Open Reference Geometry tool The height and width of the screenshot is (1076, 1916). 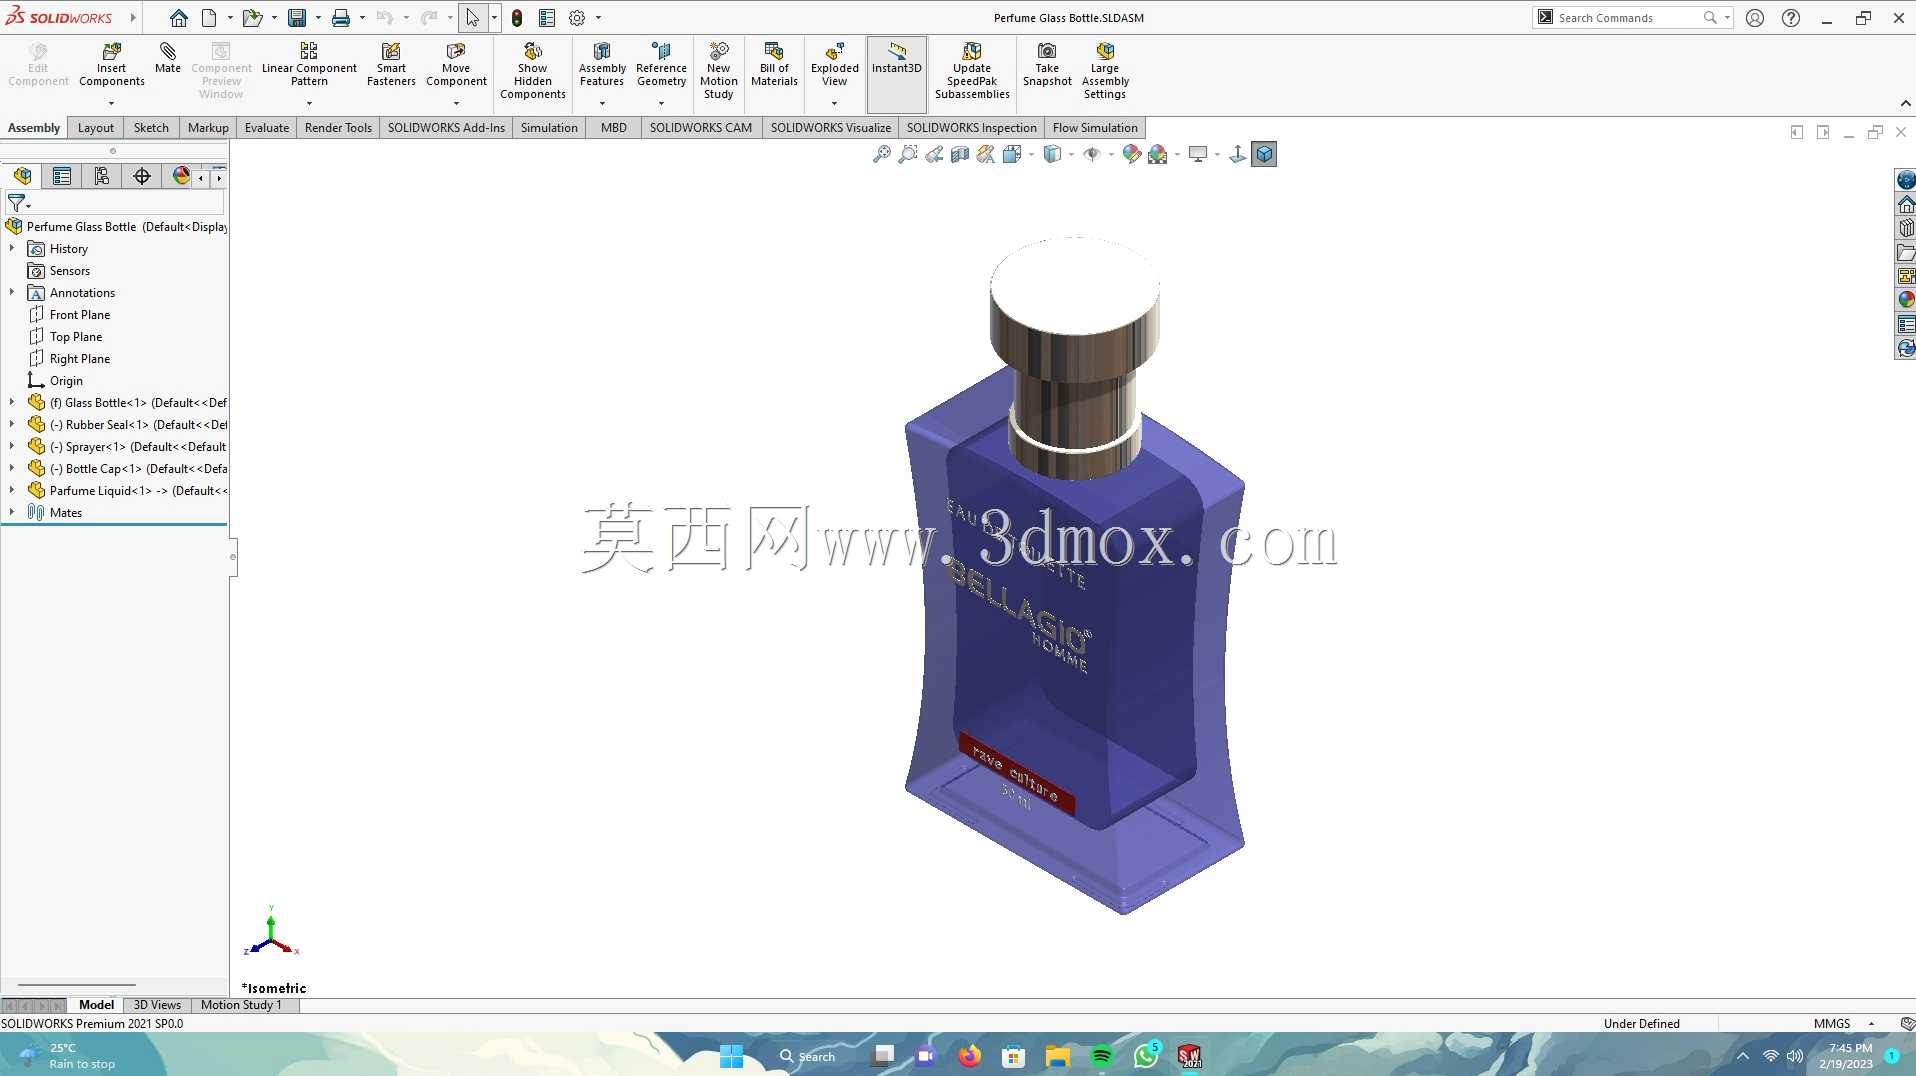click(661, 65)
